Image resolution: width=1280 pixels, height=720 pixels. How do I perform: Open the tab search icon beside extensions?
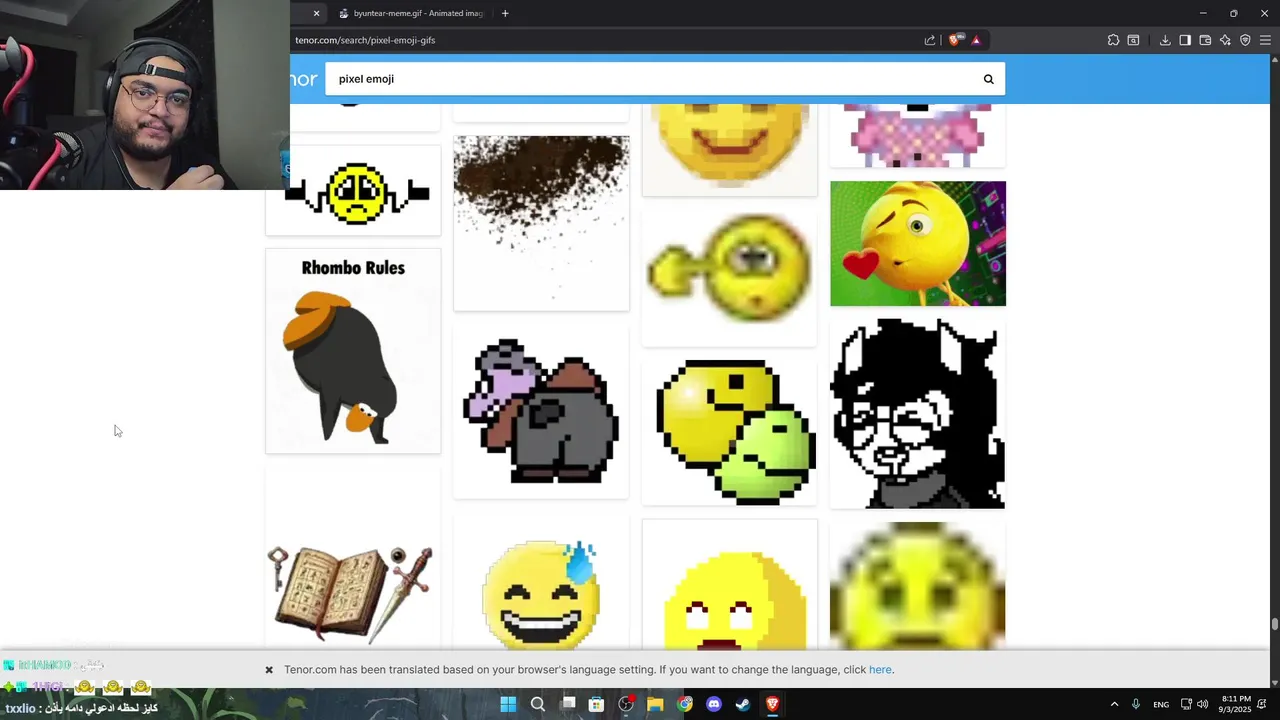pos(1133,40)
